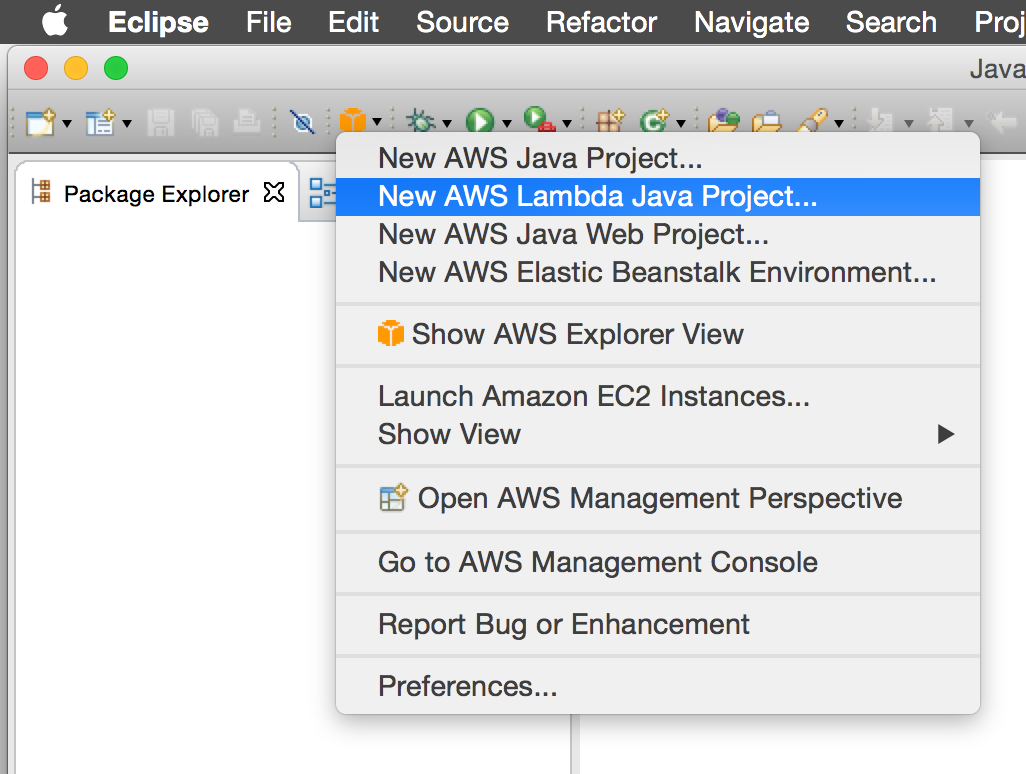Open the Debug dropdown arrow
The image size is (1026, 774).
pyautogui.click(x=446, y=124)
